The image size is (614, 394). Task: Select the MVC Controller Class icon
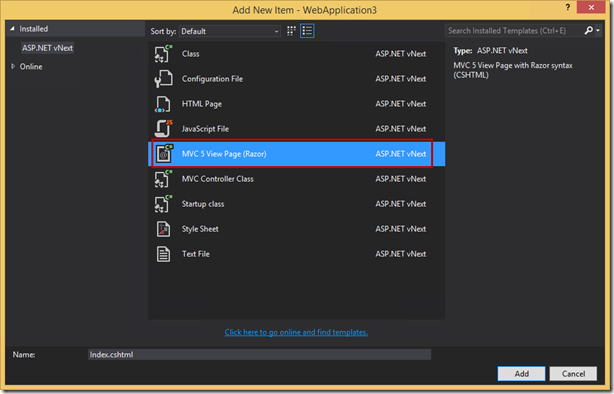pyautogui.click(x=163, y=179)
